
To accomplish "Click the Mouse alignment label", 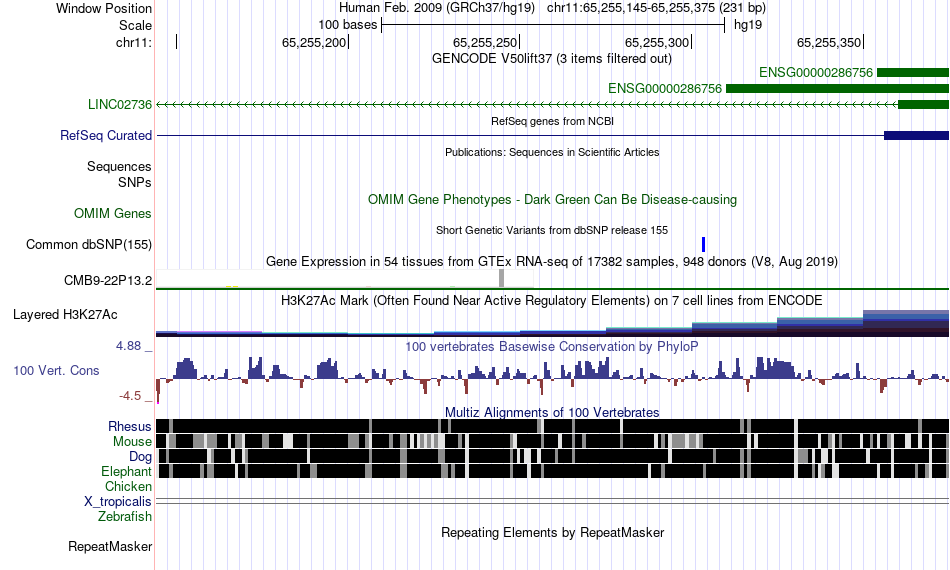I will tap(132, 442).
